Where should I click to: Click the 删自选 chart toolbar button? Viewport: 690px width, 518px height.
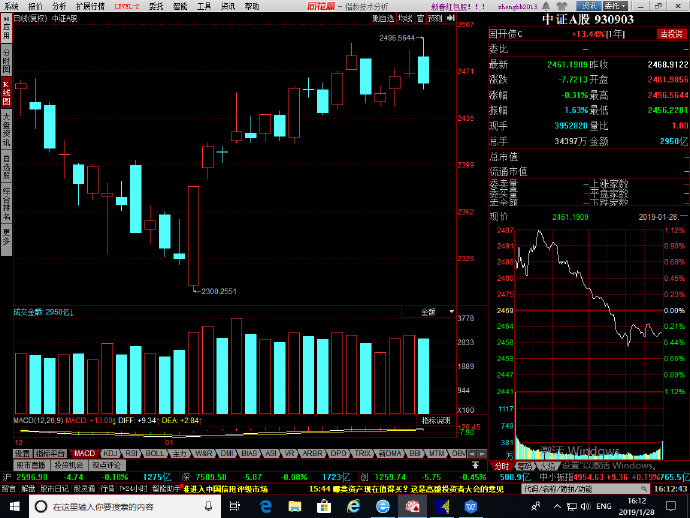[383, 18]
